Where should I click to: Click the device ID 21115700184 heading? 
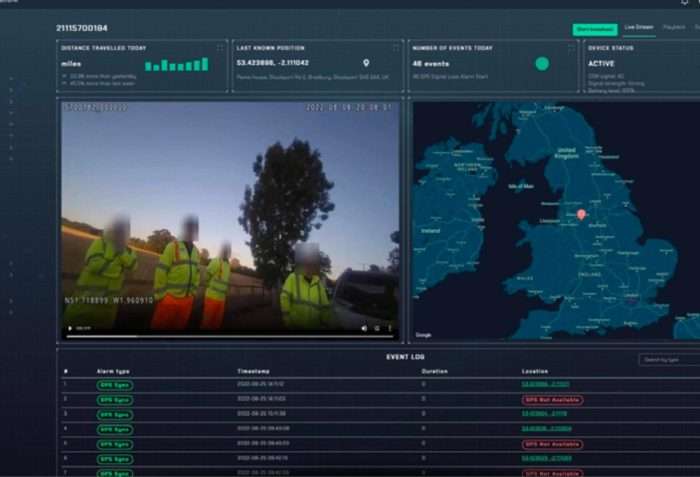[x=82, y=28]
